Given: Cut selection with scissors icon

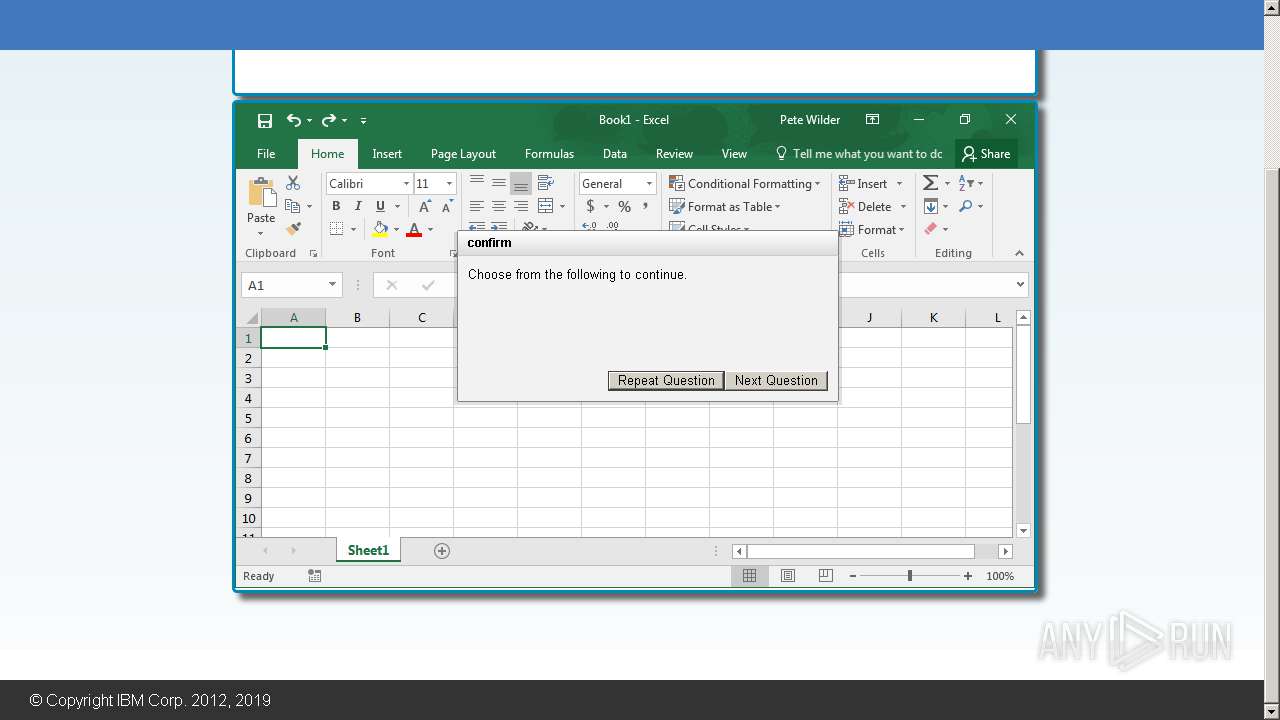Looking at the screenshot, I should 293,183.
